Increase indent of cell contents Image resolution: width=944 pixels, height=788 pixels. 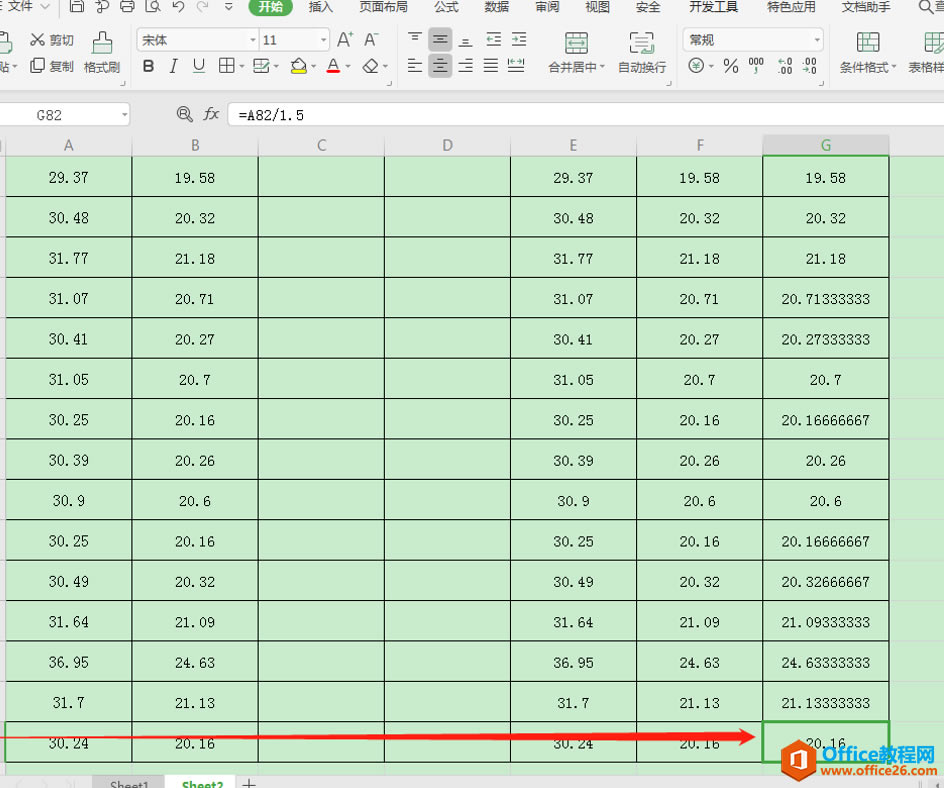pyautogui.click(x=519, y=40)
